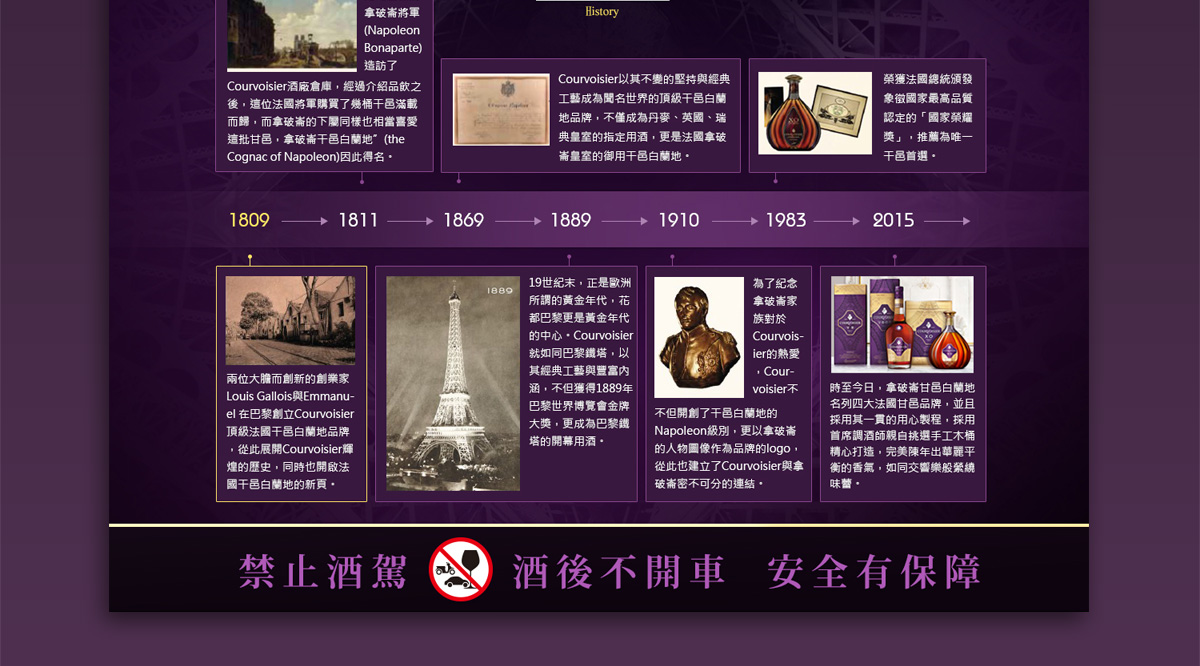Open the old Courvoisier founding street photo
Image resolution: width=1200 pixels, height=666 pixels.
[x=290, y=320]
